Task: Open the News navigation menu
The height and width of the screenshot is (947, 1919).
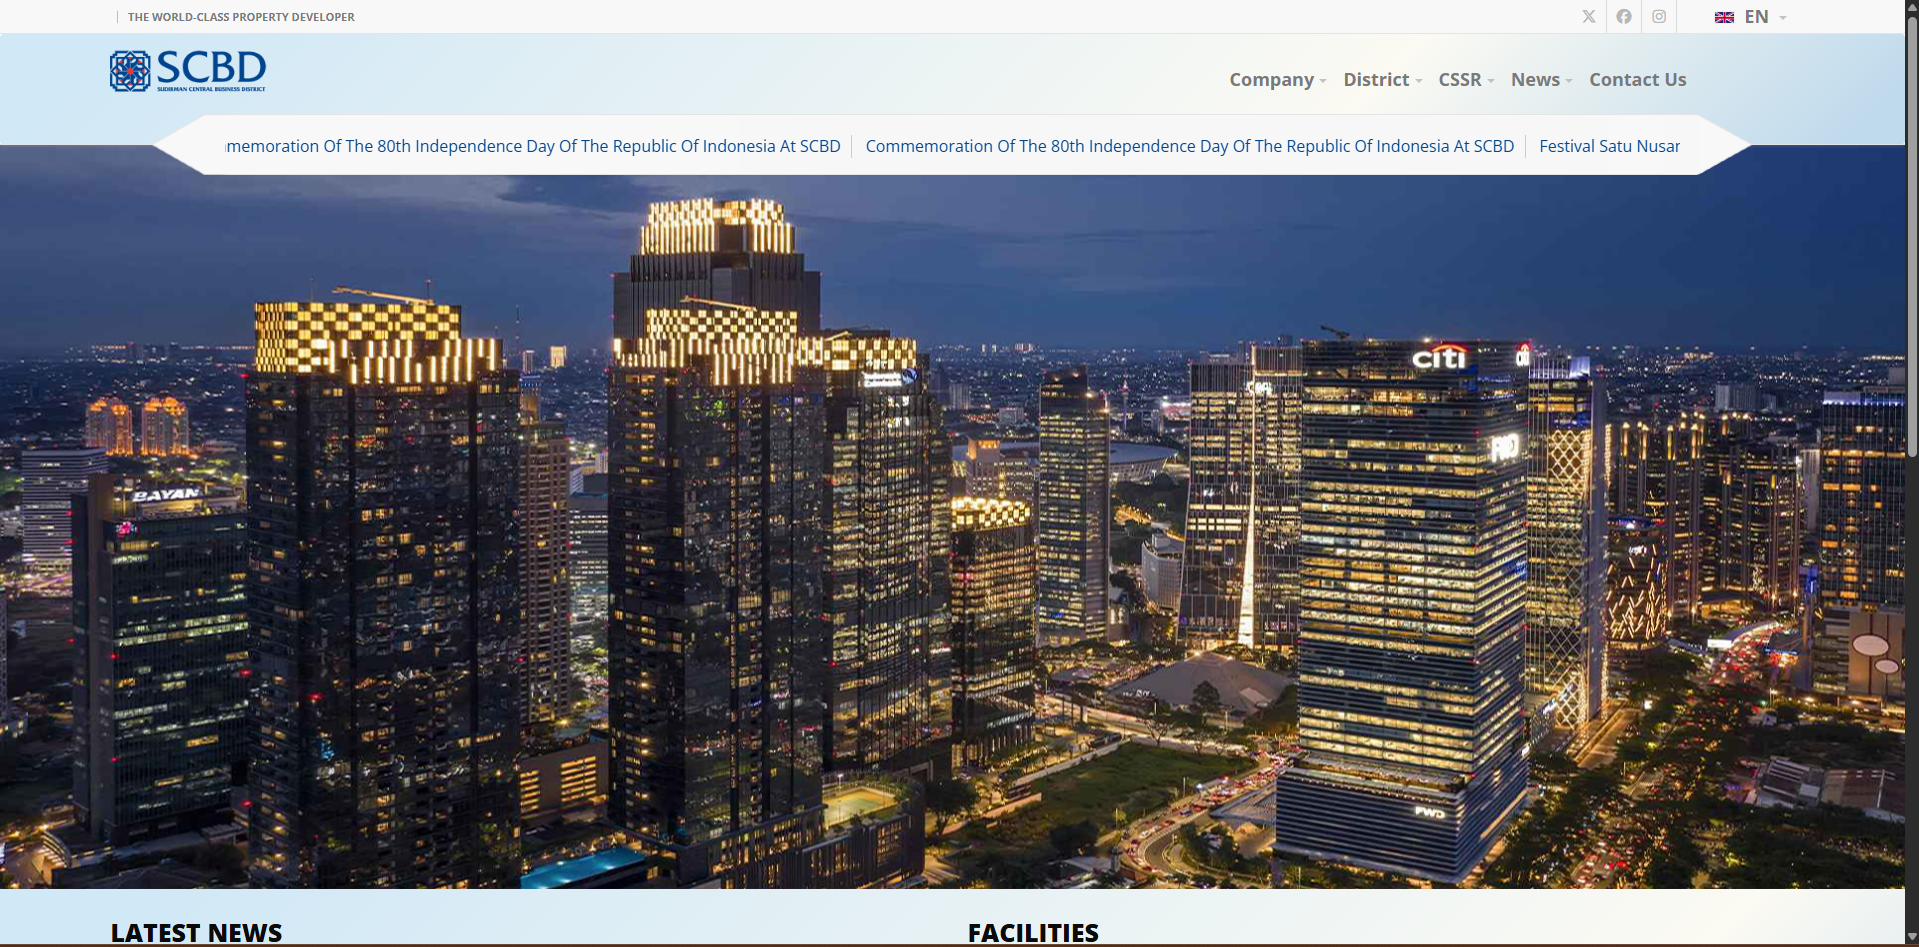Action: pyautogui.click(x=1541, y=80)
